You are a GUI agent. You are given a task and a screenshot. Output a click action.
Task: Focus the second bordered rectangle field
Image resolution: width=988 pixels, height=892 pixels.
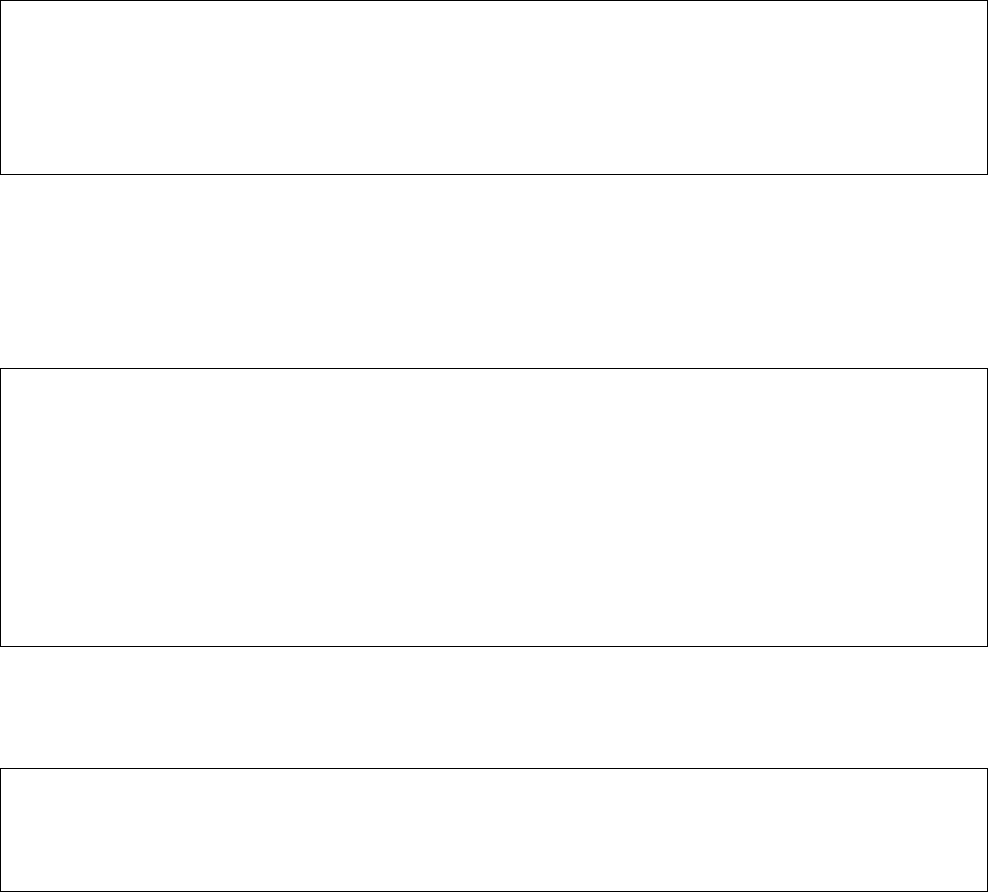(x=494, y=507)
